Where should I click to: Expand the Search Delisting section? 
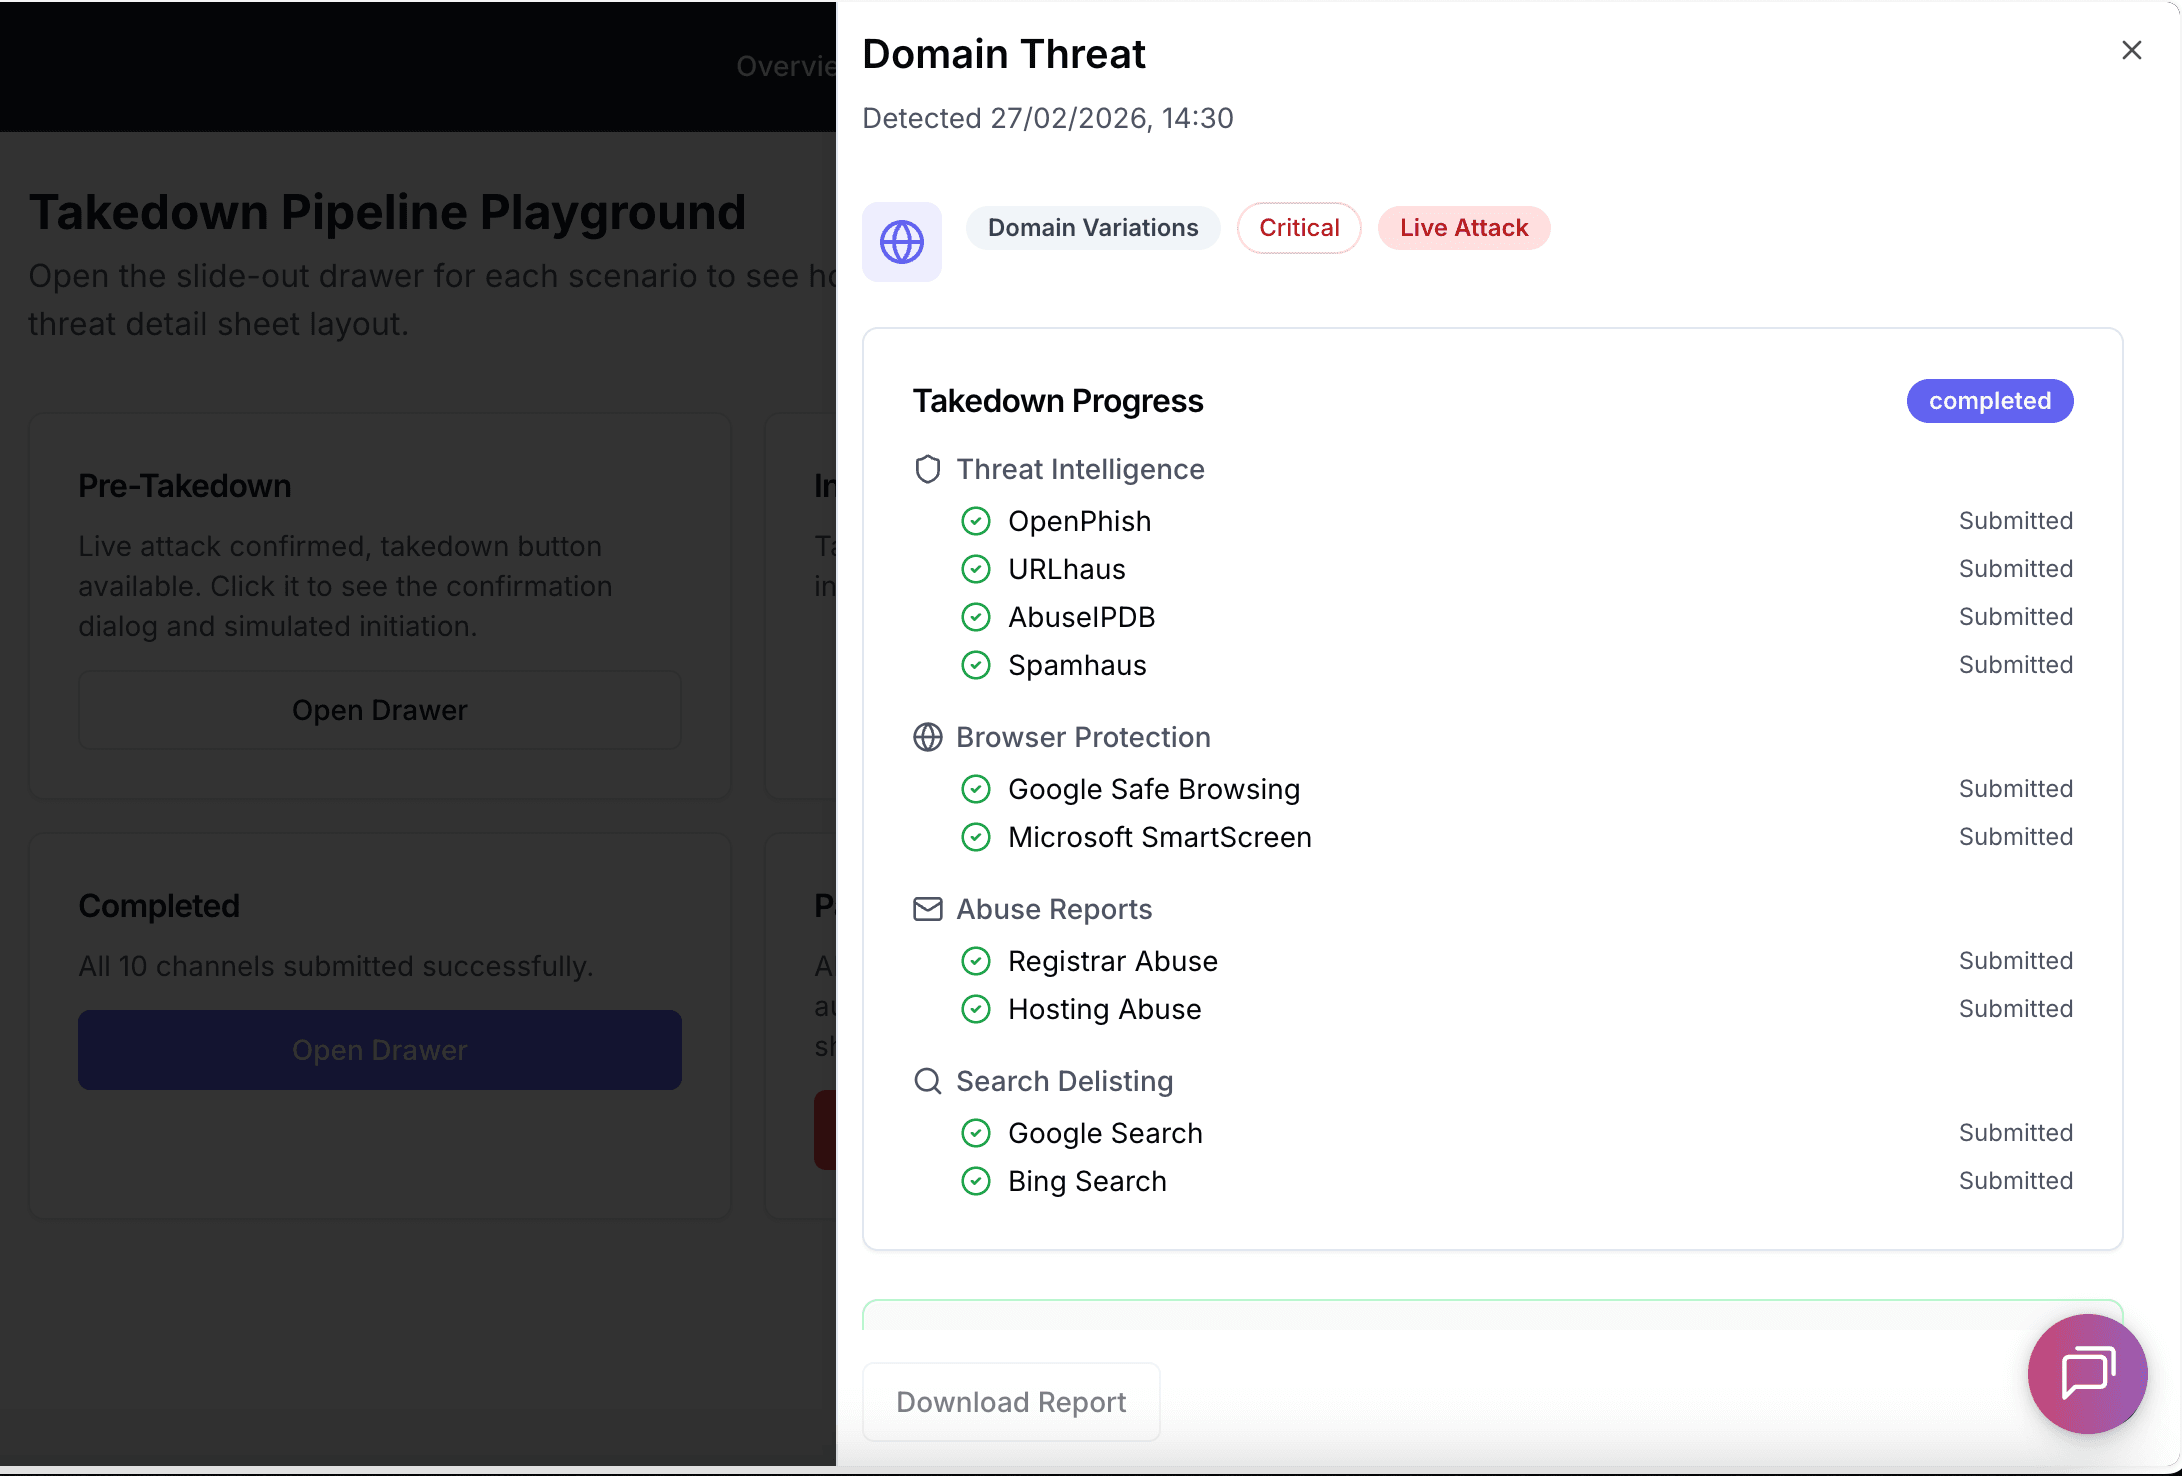click(1064, 1081)
